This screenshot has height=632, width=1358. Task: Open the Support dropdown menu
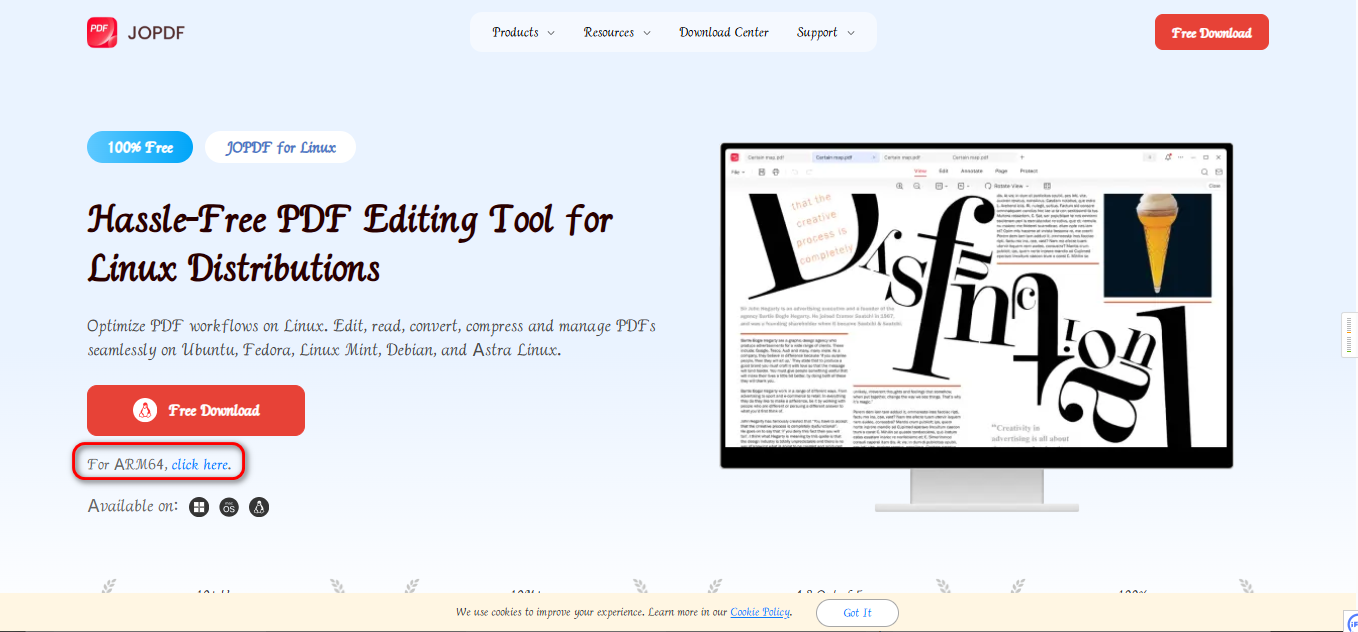[x=826, y=32]
